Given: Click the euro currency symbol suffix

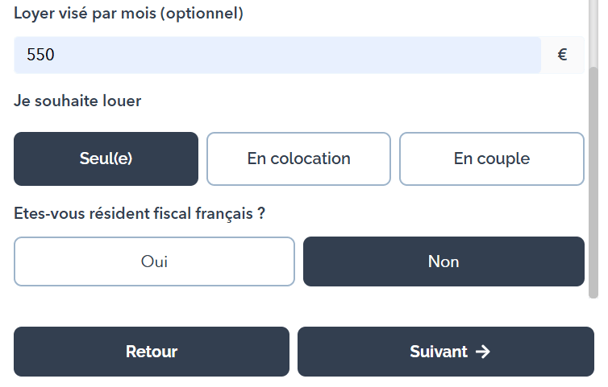Looking at the screenshot, I should tap(562, 55).
